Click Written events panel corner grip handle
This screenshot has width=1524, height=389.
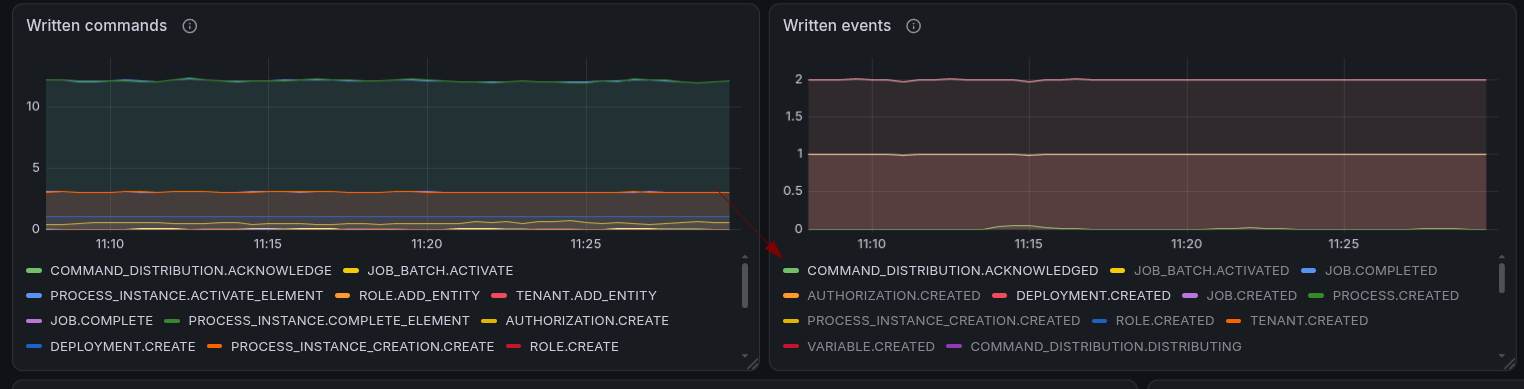tap(1510, 365)
